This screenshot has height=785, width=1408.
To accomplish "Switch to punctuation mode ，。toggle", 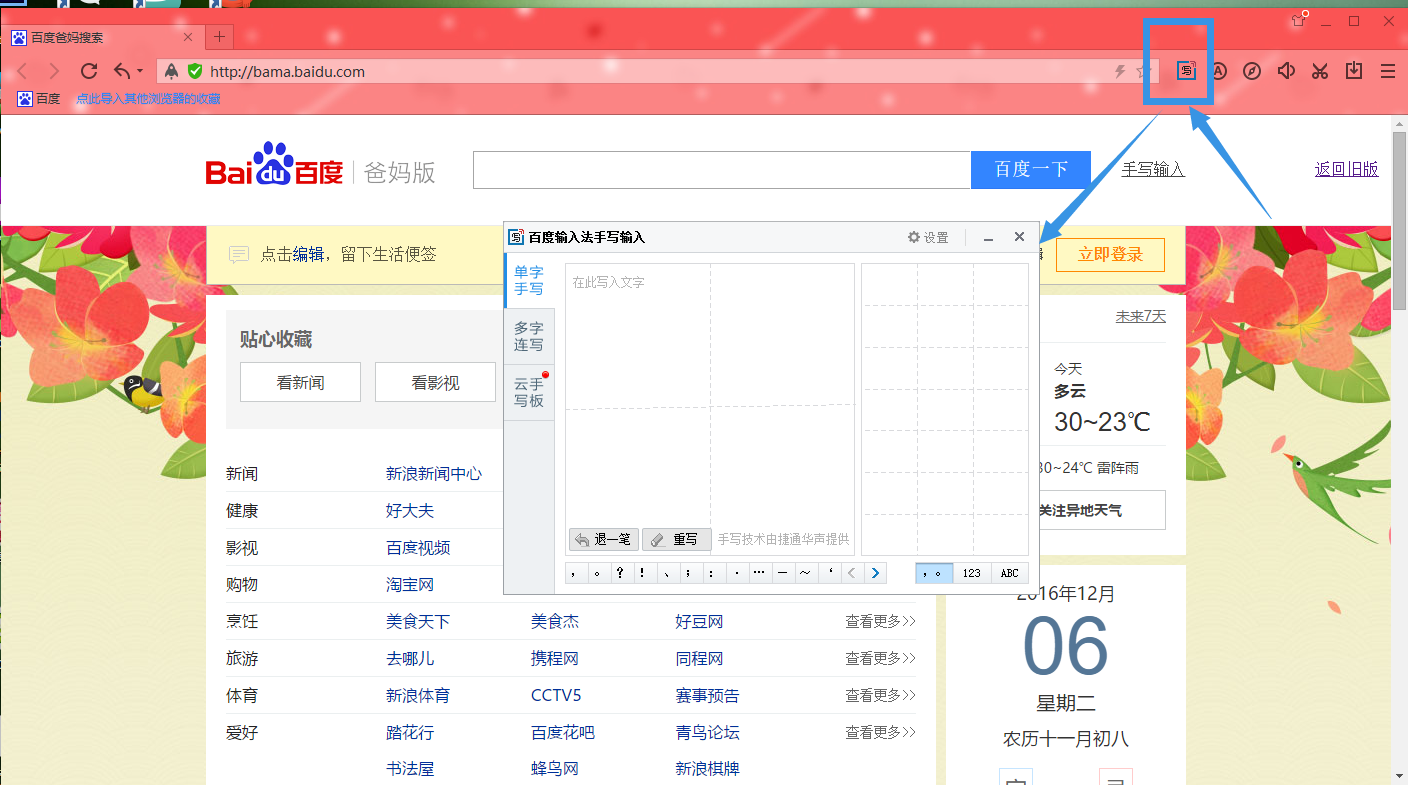I will [x=934, y=573].
